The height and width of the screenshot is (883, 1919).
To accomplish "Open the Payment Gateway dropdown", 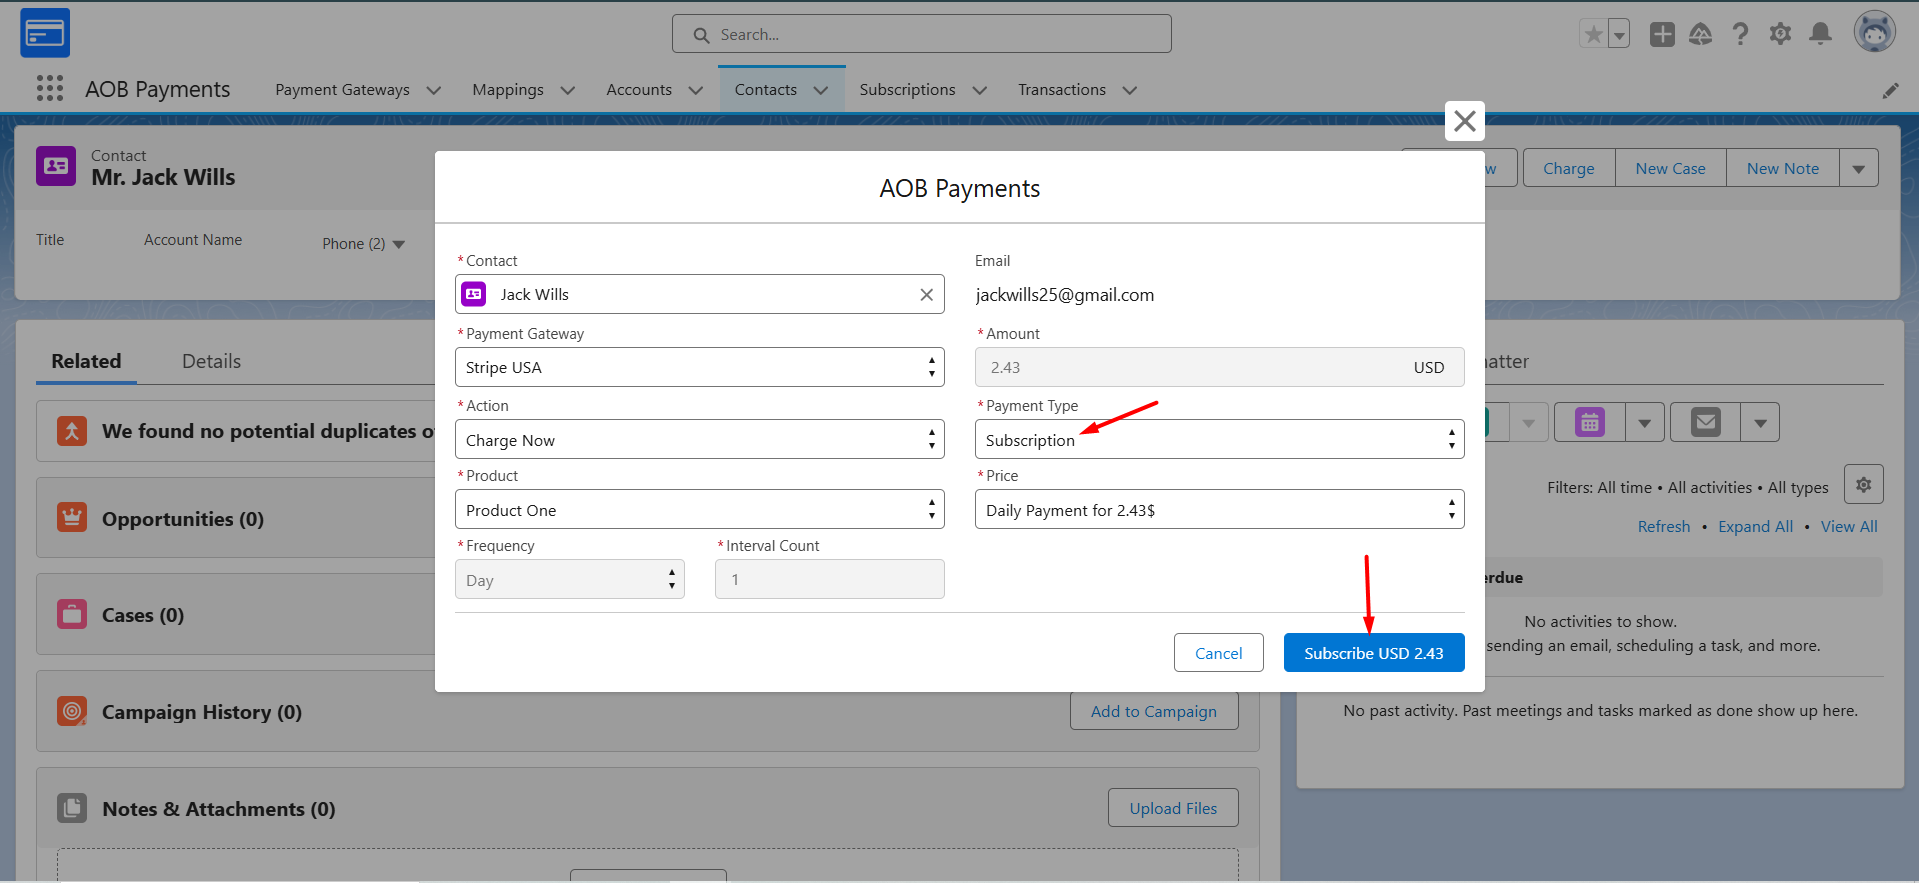I will pyautogui.click(x=700, y=367).
